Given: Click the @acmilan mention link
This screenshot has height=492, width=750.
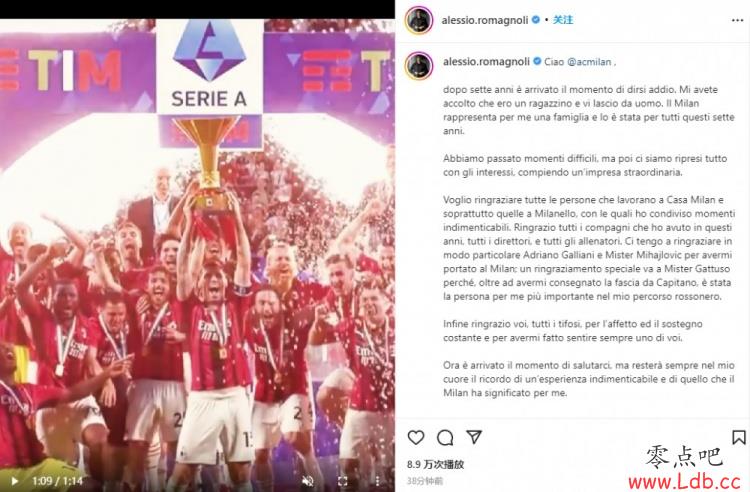Looking at the screenshot, I should 589,62.
